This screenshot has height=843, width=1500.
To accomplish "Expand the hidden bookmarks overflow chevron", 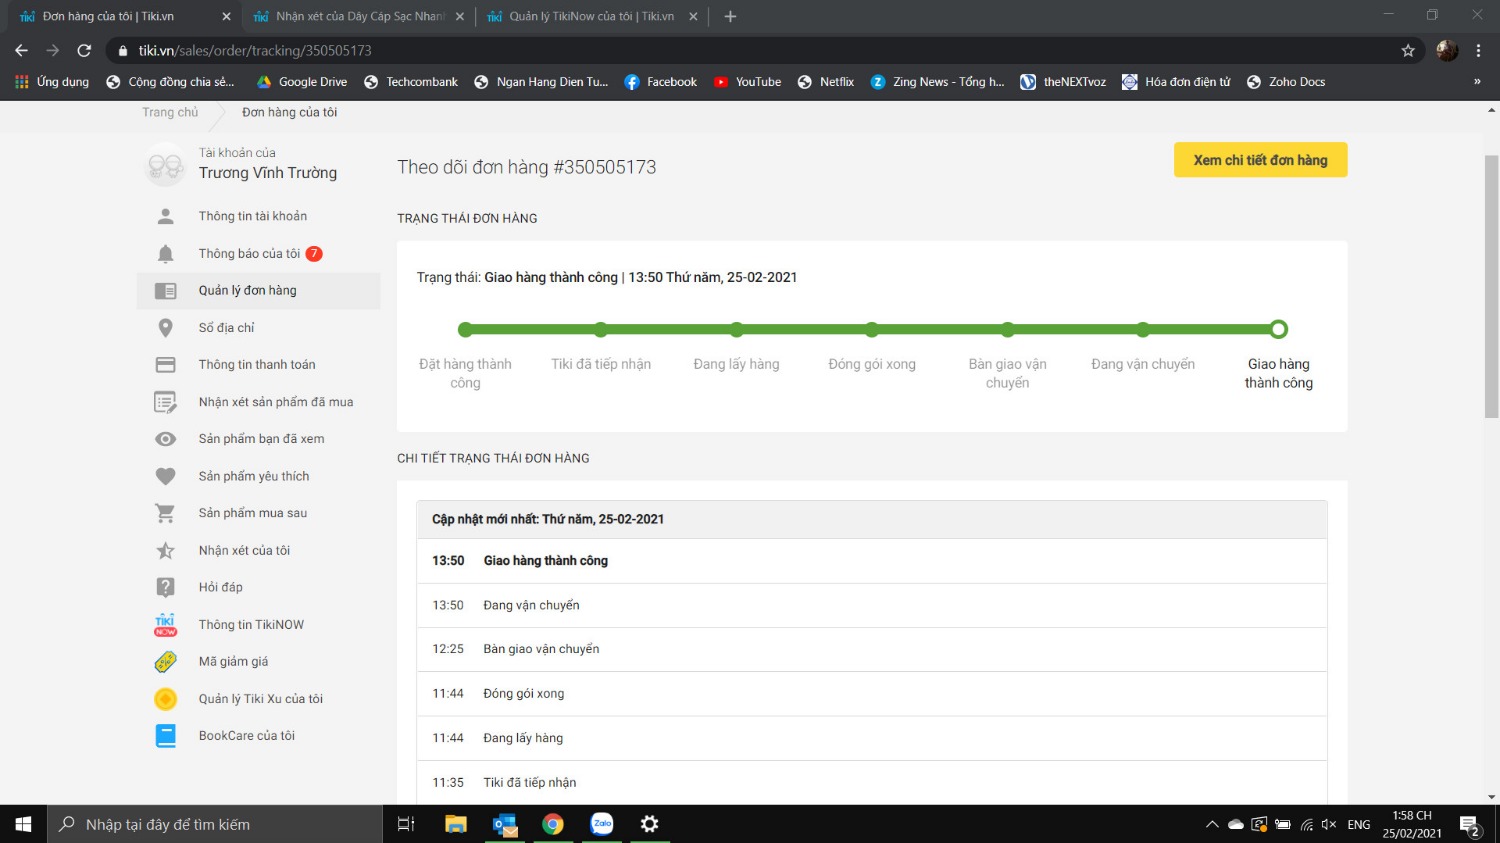I will tap(1477, 82).
